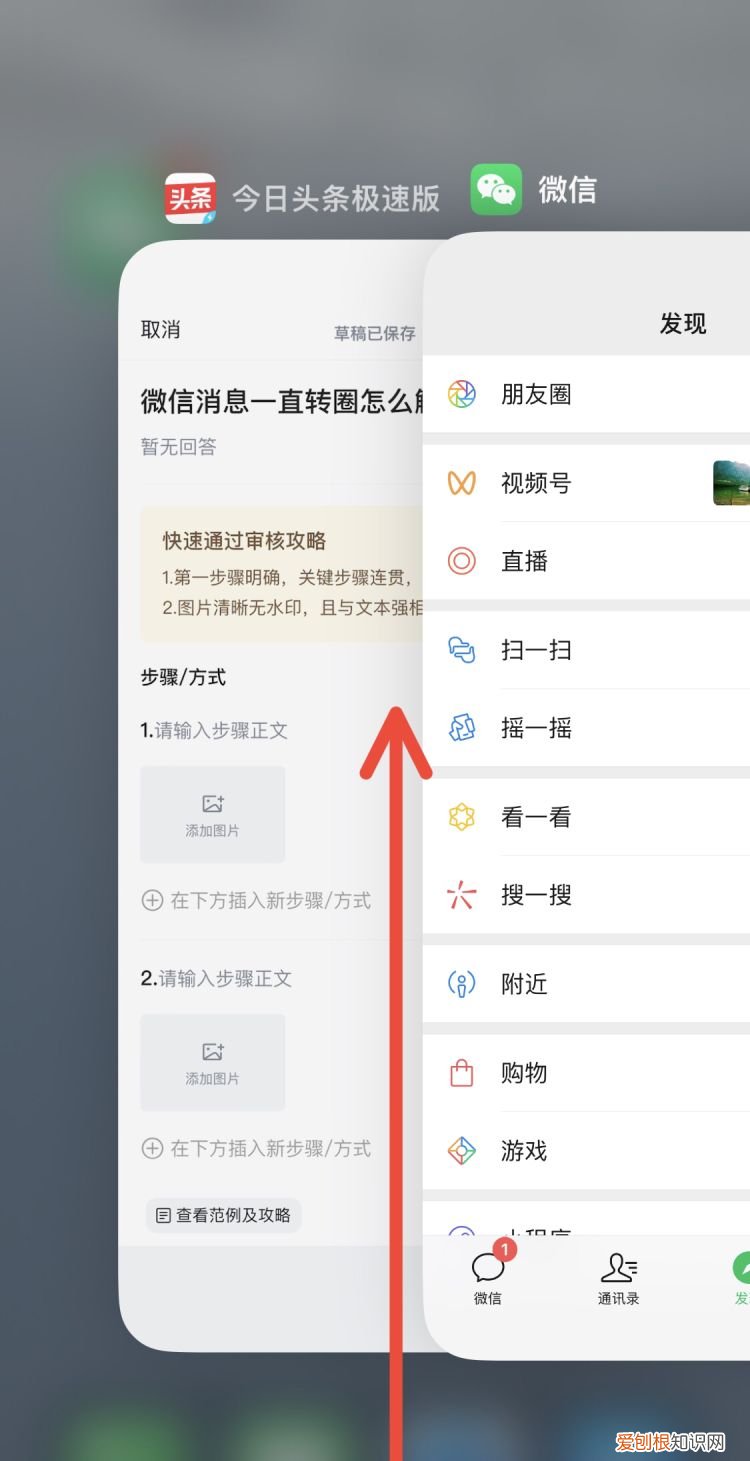Tap 取消 to cancel the draft
Image resolution: width=750 pixels, height=1461 pixels.
pyautogui.click(x=162, y=329)
